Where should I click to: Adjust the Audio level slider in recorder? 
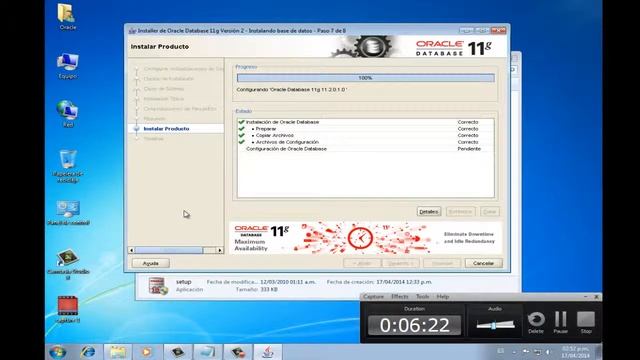coord(495,325)
